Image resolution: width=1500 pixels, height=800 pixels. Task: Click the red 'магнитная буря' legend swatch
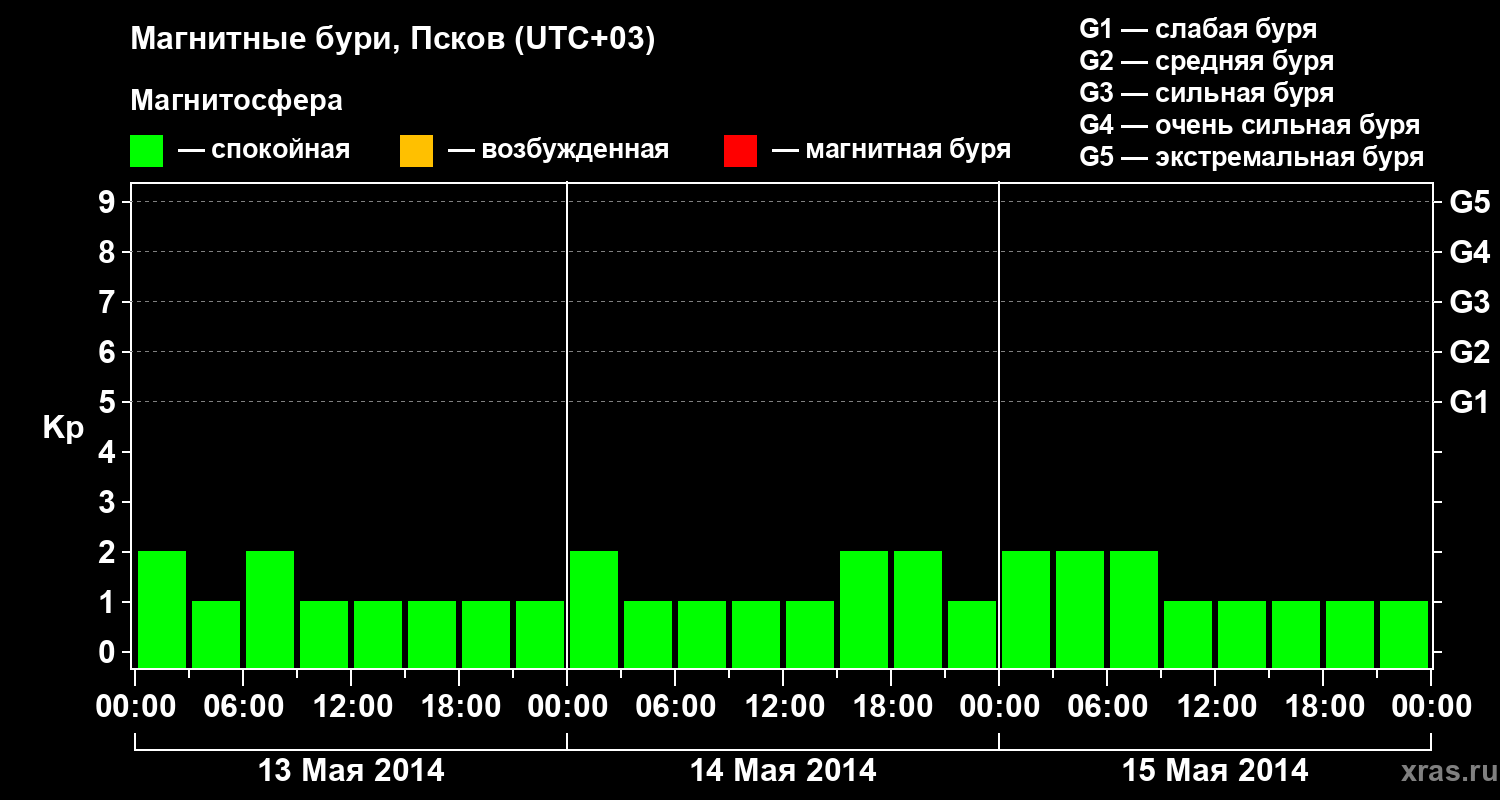(x=740, y=151)
